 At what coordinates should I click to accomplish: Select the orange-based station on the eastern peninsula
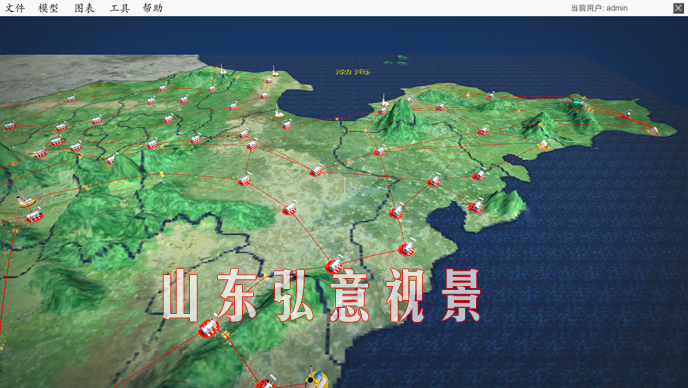543,144
